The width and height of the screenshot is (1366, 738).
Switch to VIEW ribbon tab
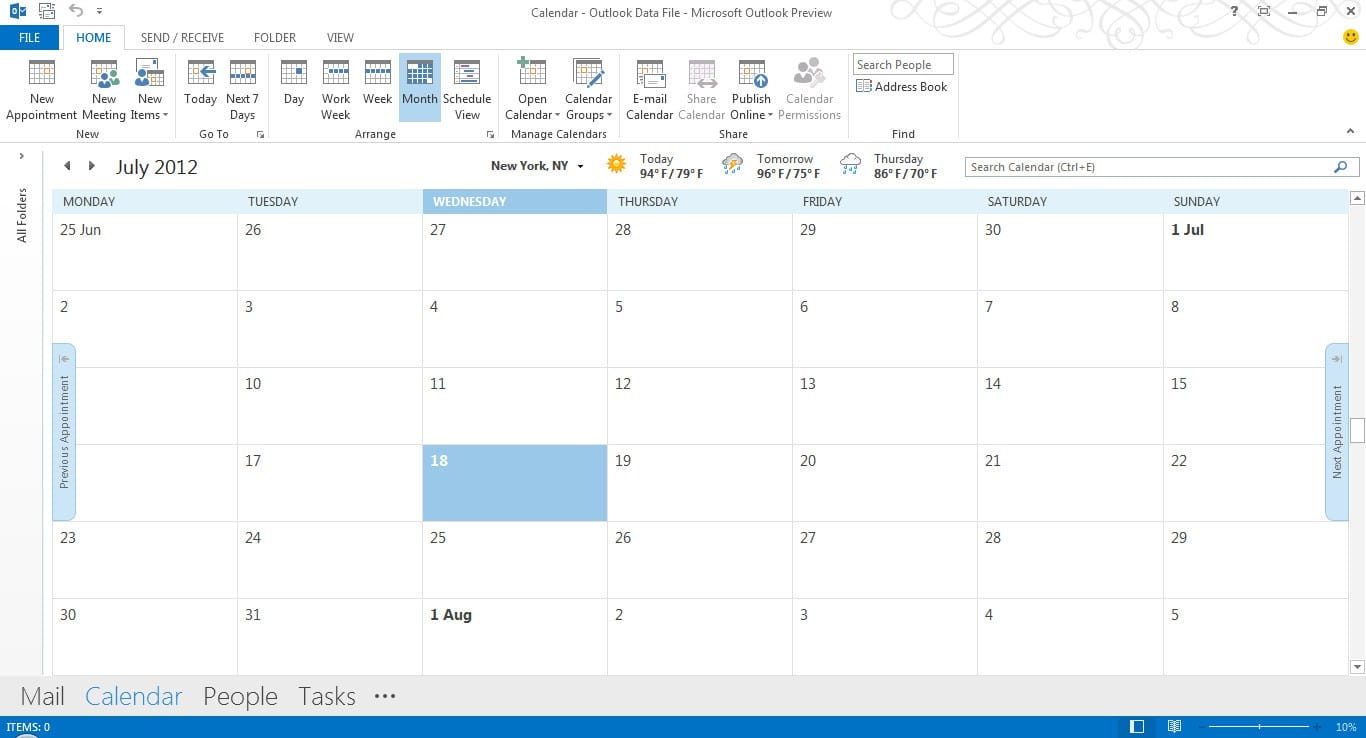[340, 38]
